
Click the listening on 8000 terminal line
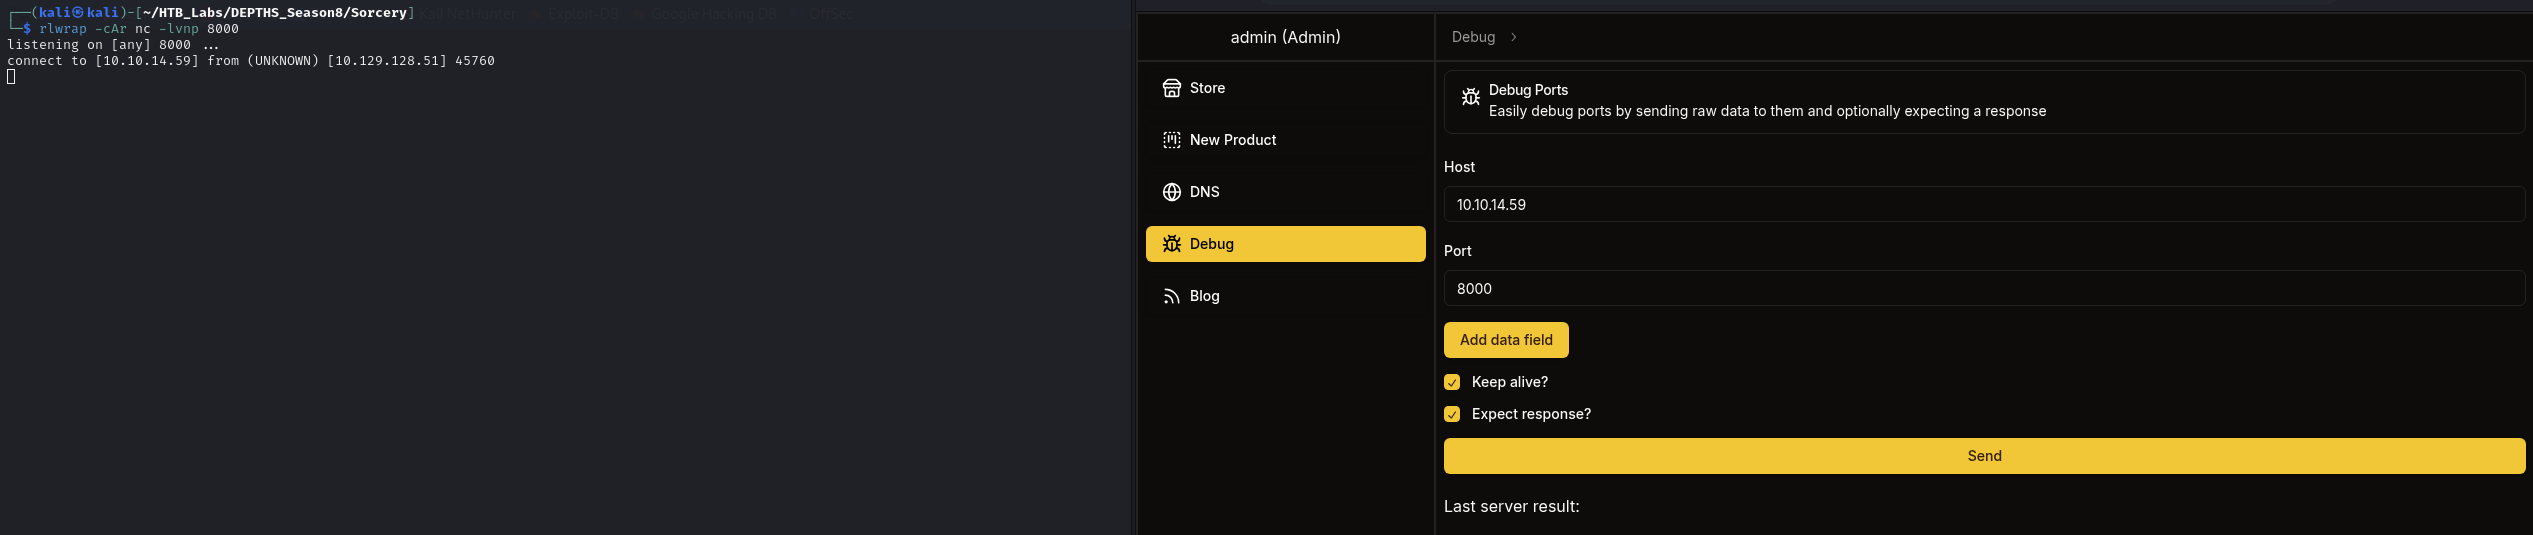point(113,45)
